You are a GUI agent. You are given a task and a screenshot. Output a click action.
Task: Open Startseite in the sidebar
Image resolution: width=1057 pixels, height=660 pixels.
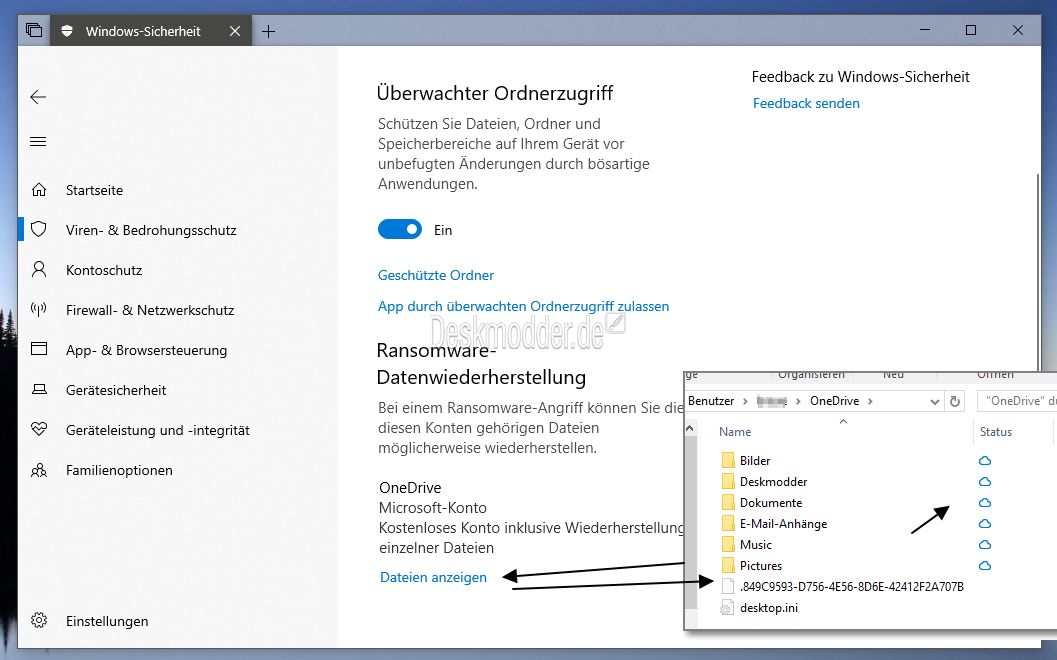coord(94,190)
